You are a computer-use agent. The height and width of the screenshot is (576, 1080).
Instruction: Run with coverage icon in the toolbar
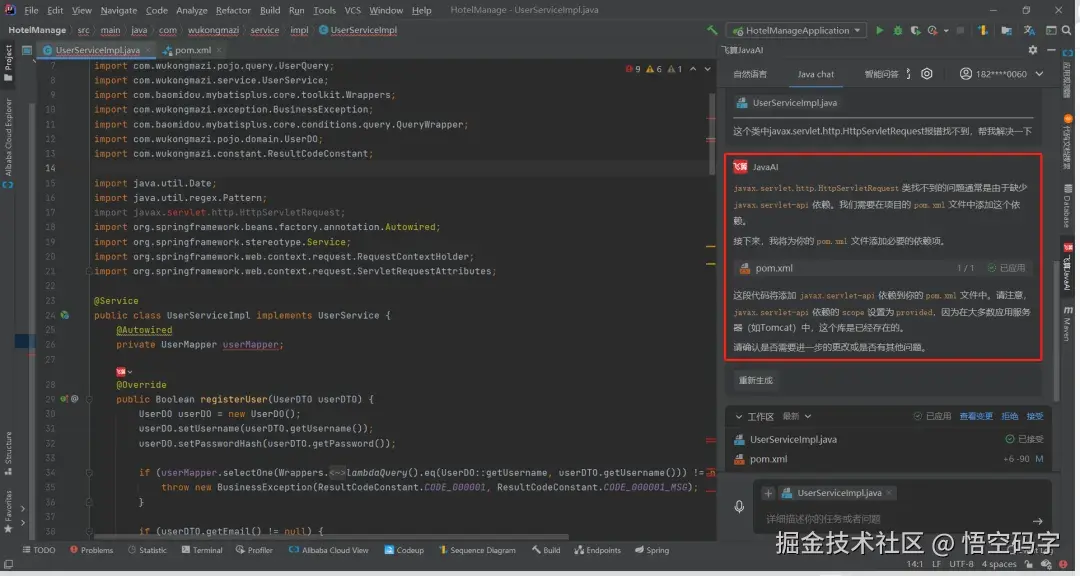(x=915, y=30)
